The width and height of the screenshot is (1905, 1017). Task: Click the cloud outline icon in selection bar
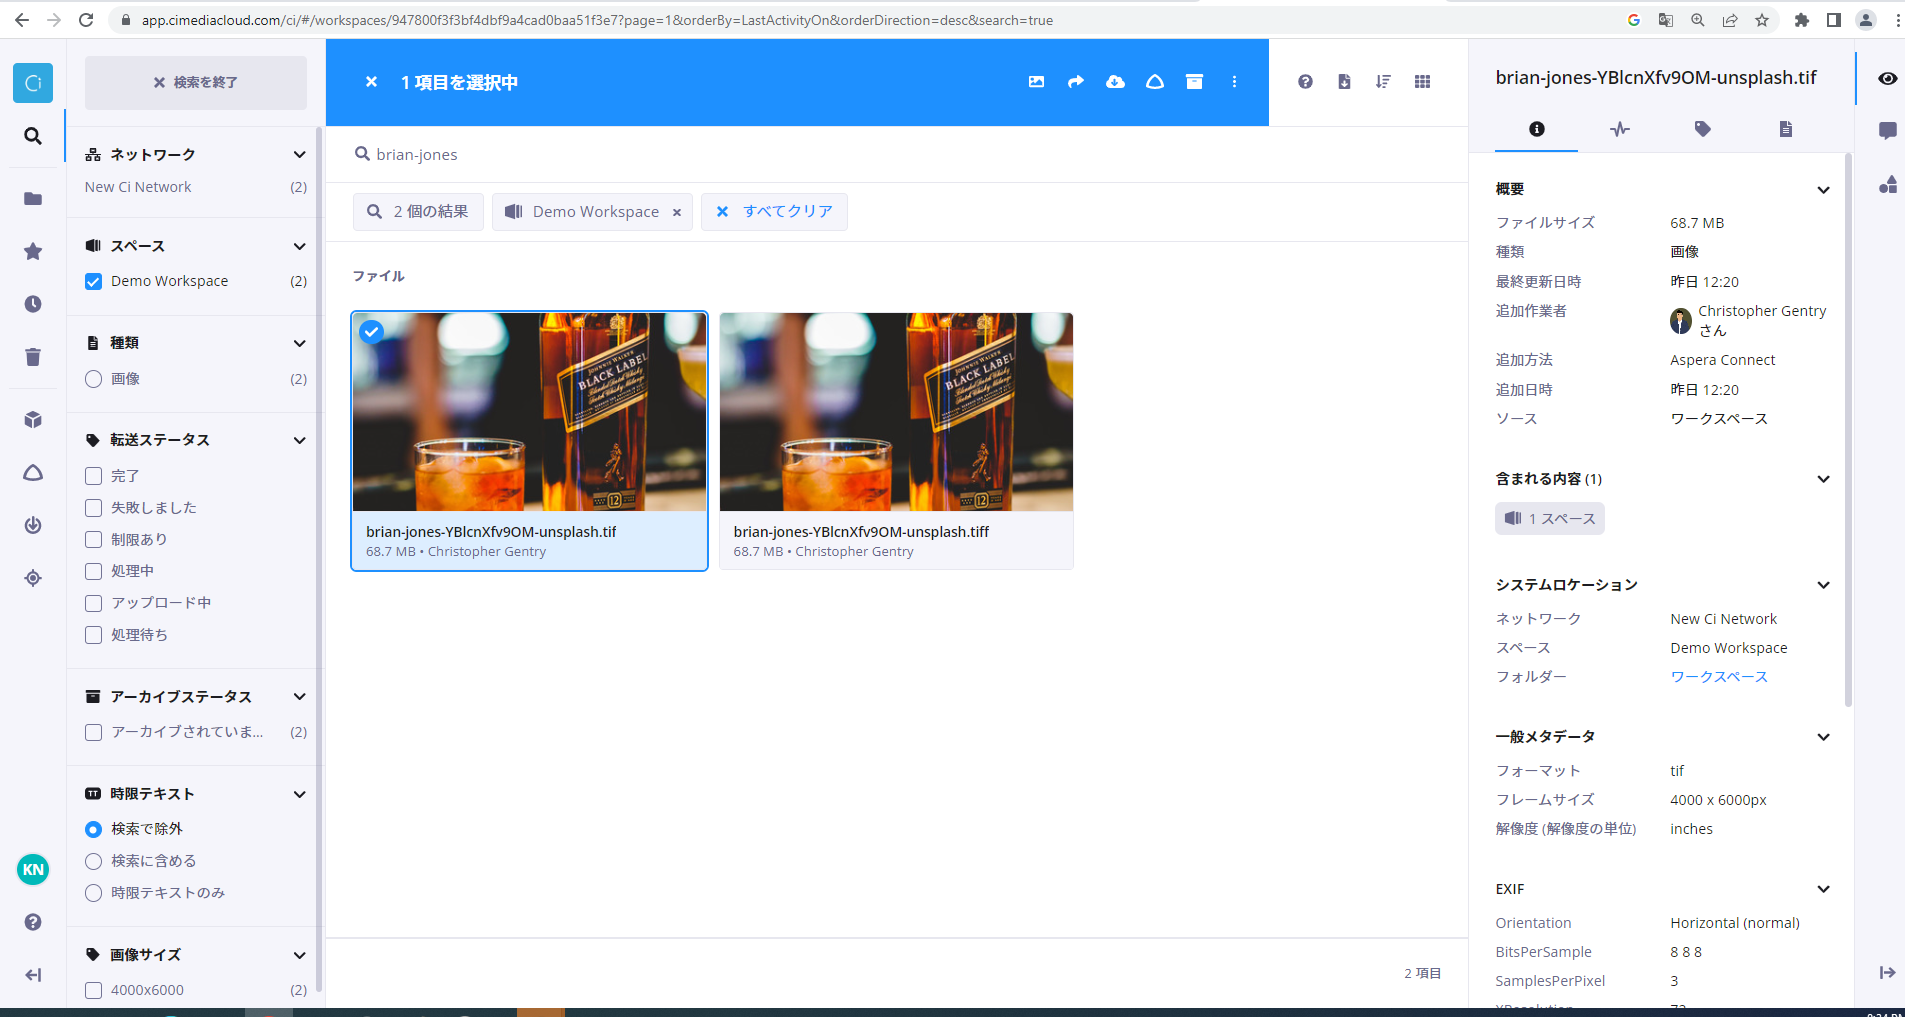[1155, 82]
